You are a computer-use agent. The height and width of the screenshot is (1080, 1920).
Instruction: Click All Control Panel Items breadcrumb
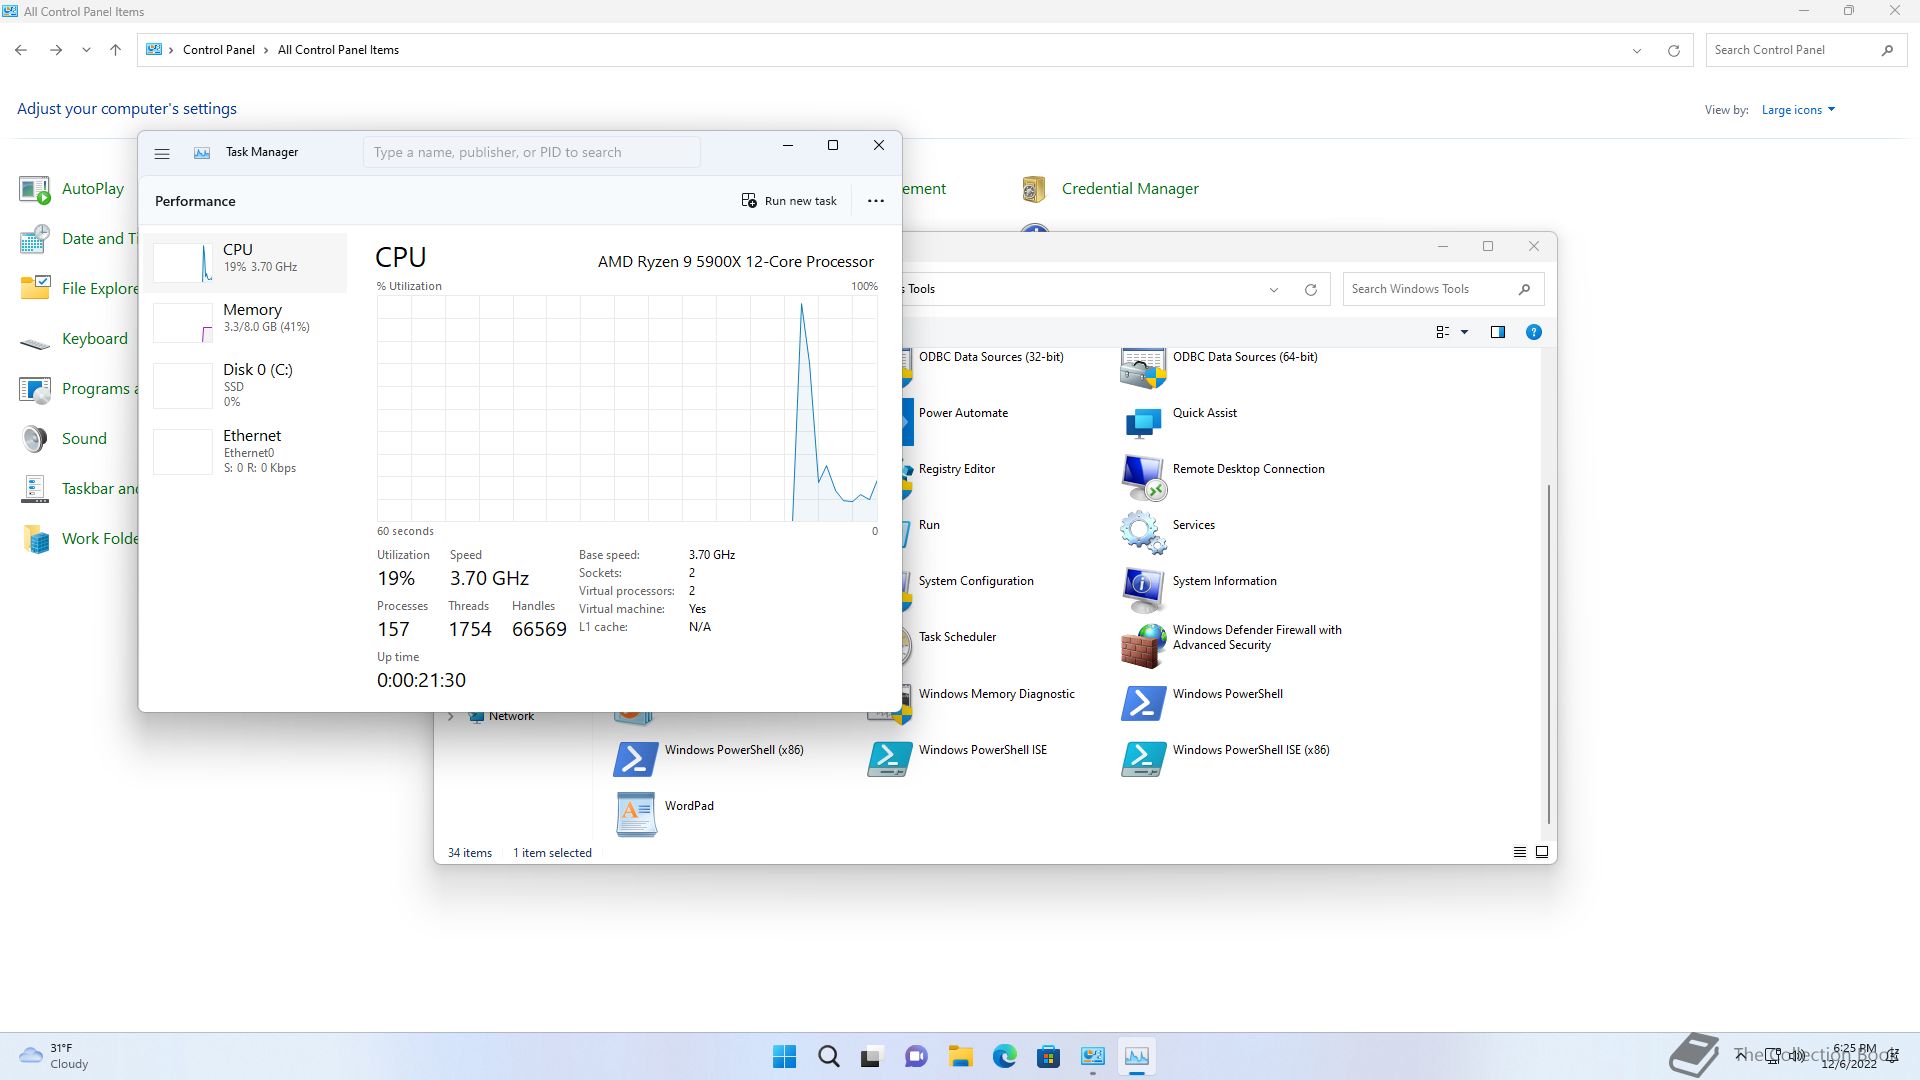click(x=338, y=50)
